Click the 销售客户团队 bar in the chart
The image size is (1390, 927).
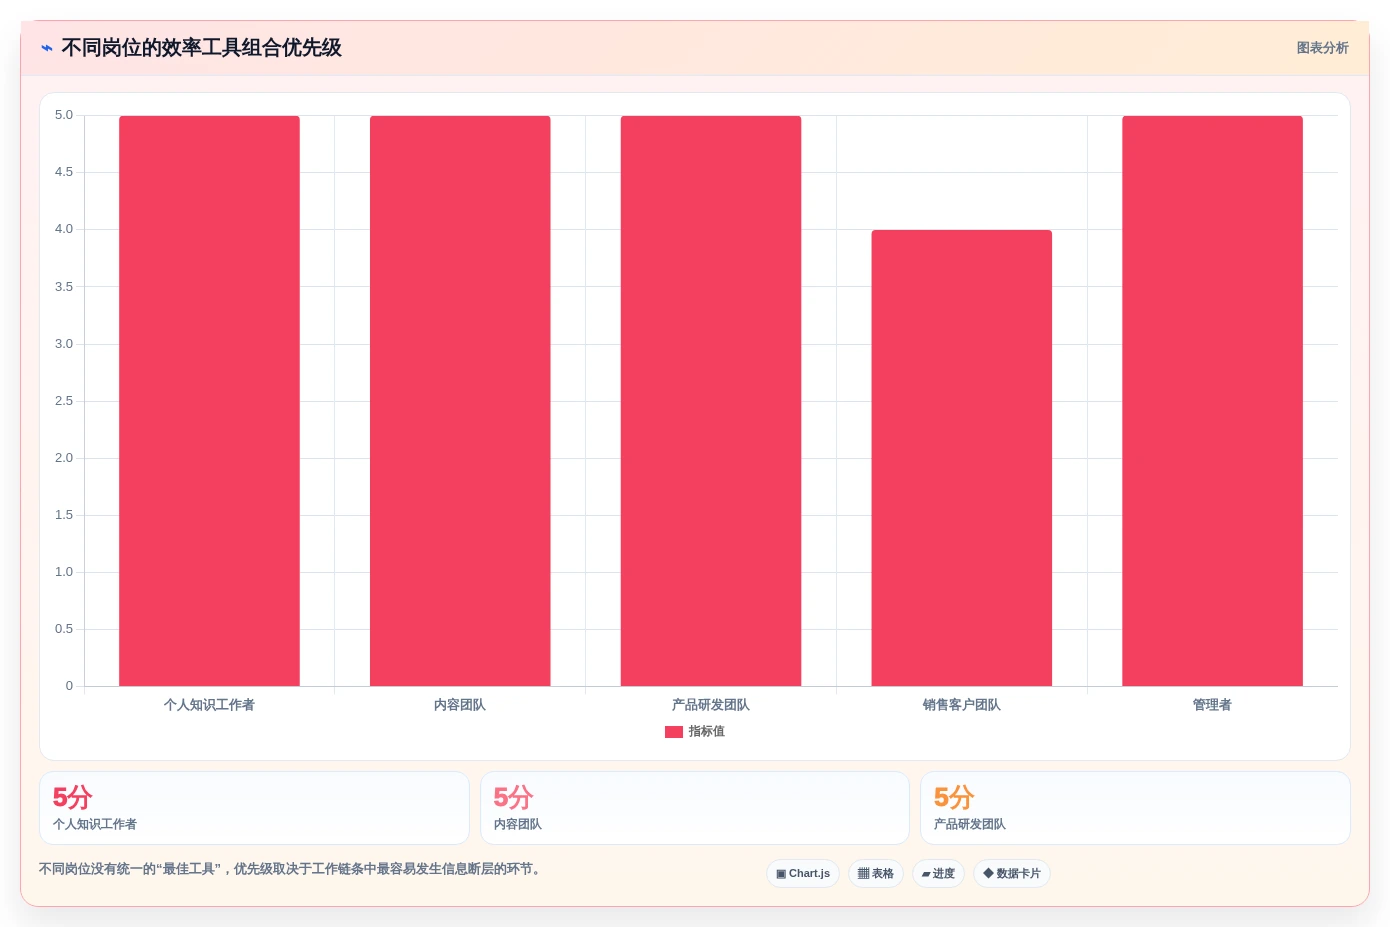962,458
